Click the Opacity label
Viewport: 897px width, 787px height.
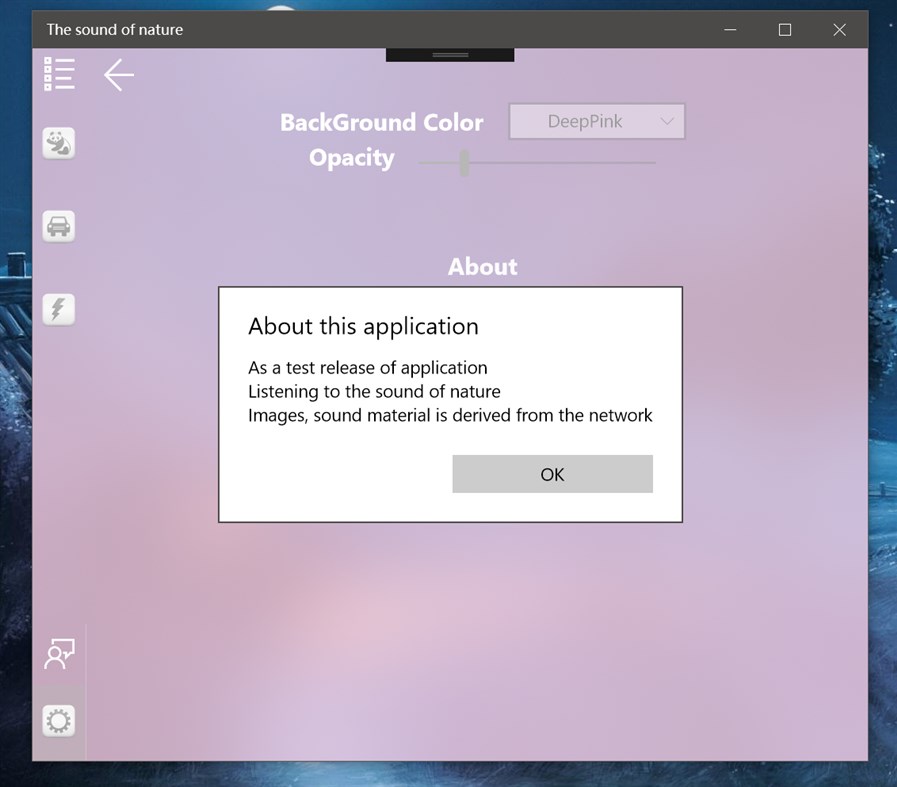point(352,158)
